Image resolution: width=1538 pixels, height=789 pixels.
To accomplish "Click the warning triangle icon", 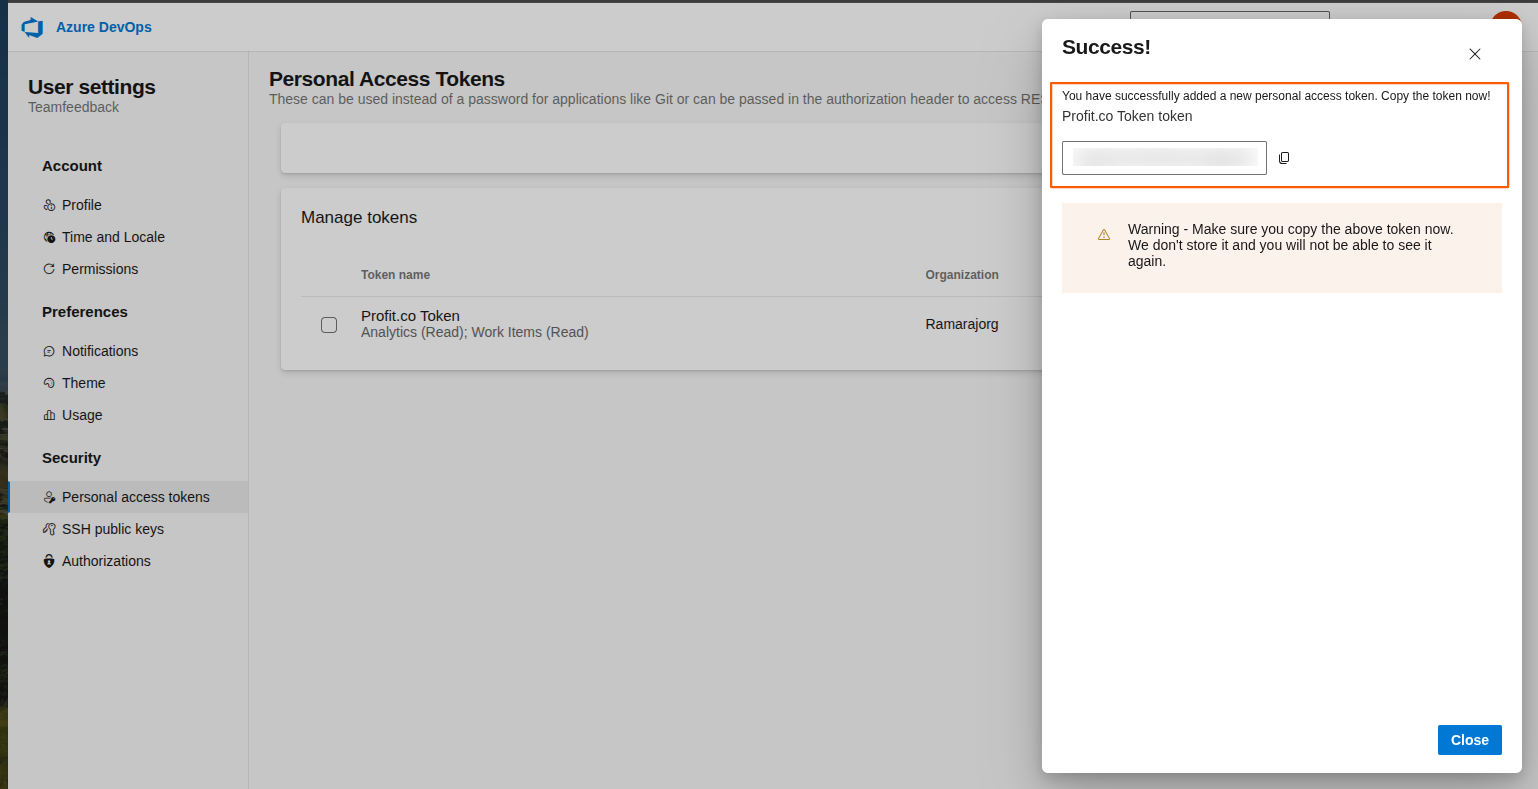I will tap(1104, 235).
